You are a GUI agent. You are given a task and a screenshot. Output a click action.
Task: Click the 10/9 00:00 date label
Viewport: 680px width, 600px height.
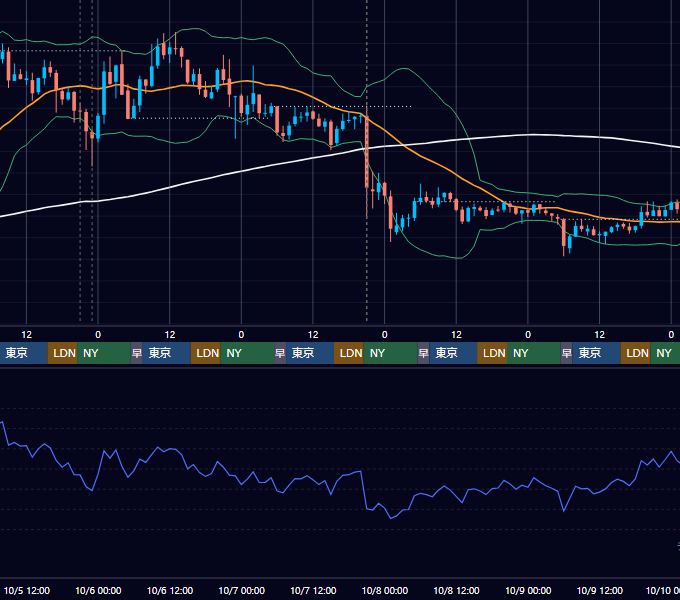528,590
